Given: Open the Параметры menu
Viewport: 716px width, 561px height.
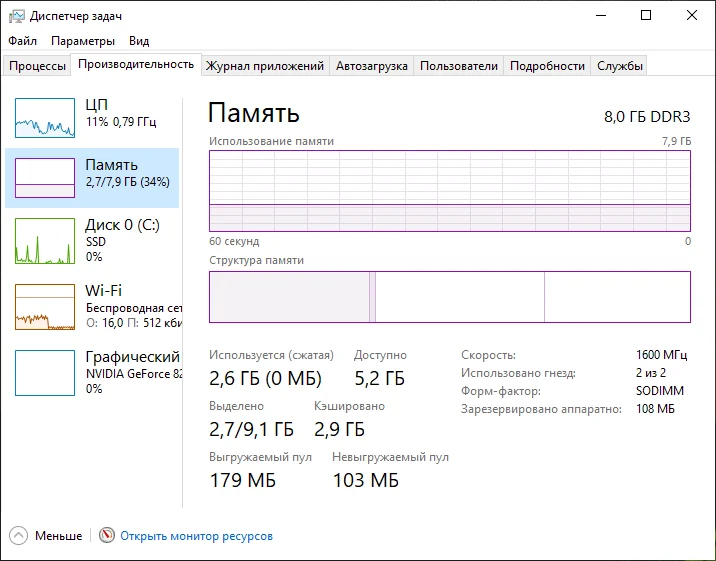Looking at the screenshot, I should click(83, 41).
